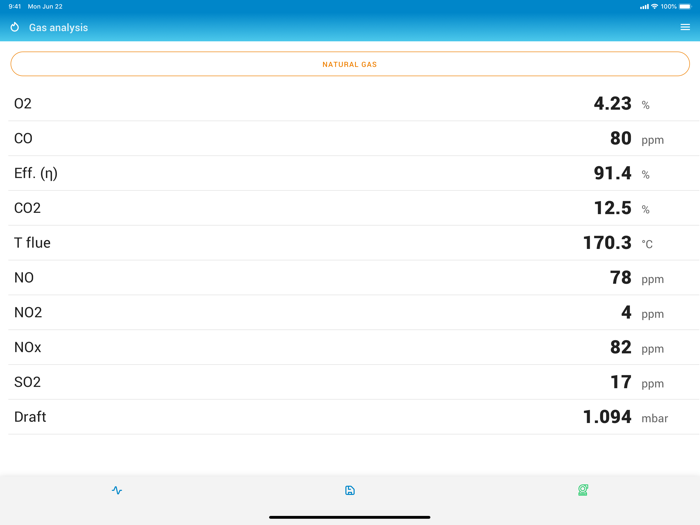Select the efficiency value 91.4

tap(612, 173)
